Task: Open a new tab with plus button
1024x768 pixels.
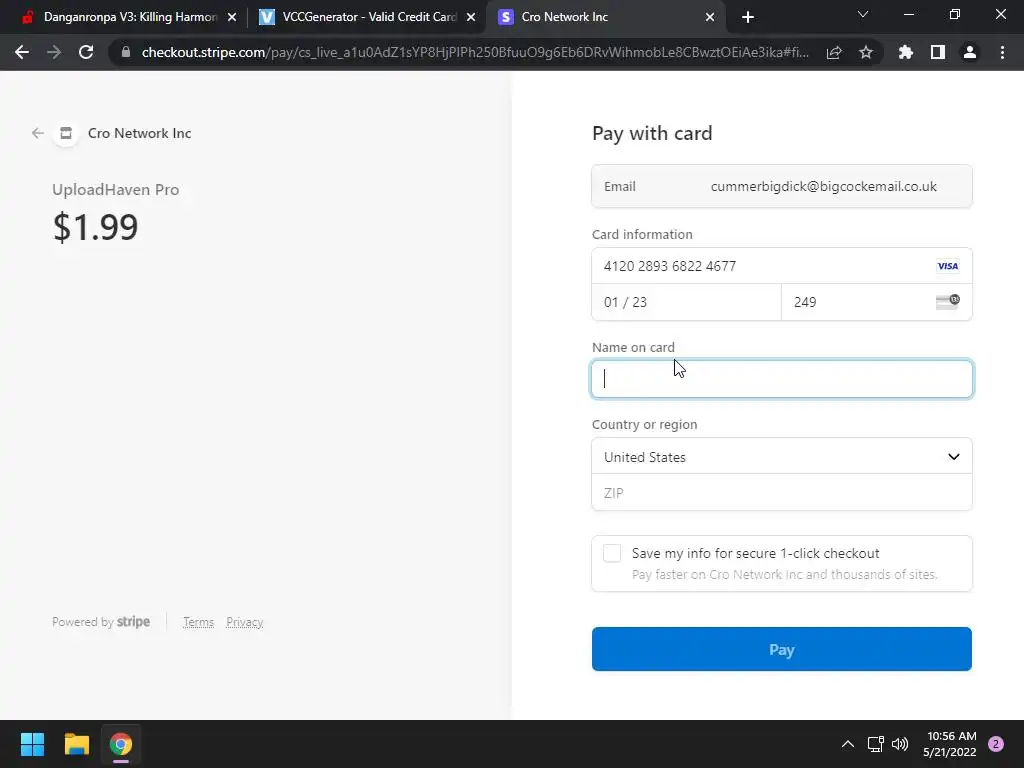Action: (748, 17)
